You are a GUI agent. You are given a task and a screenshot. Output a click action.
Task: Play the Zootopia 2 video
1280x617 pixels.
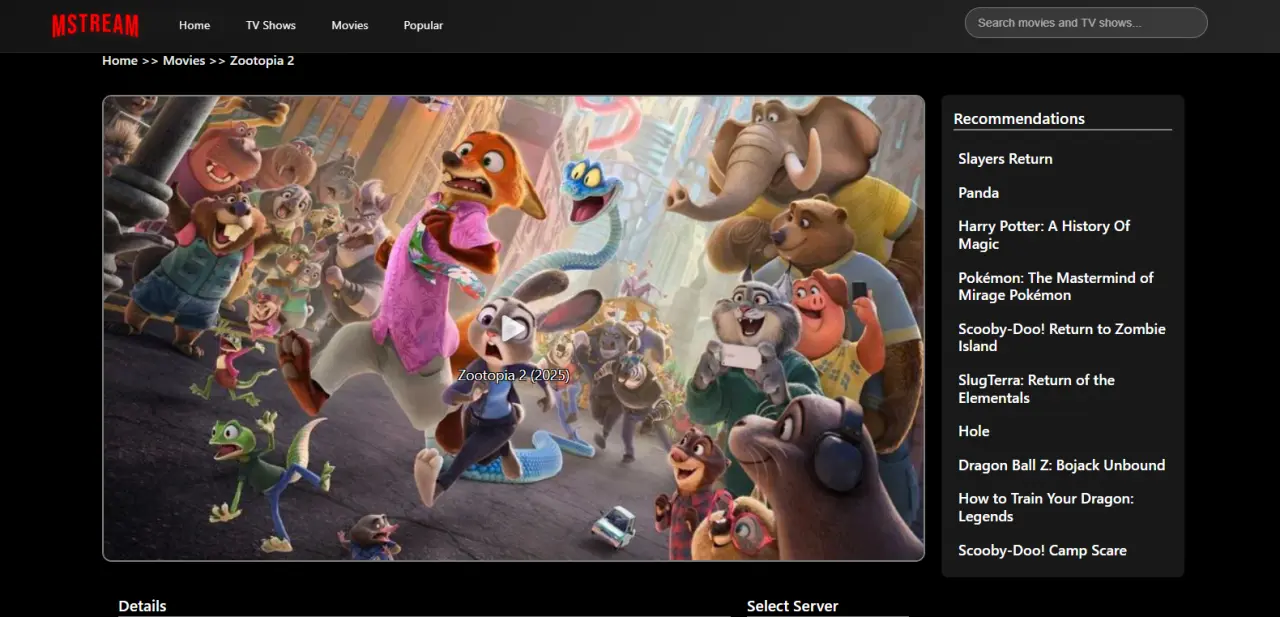point(513,328)
